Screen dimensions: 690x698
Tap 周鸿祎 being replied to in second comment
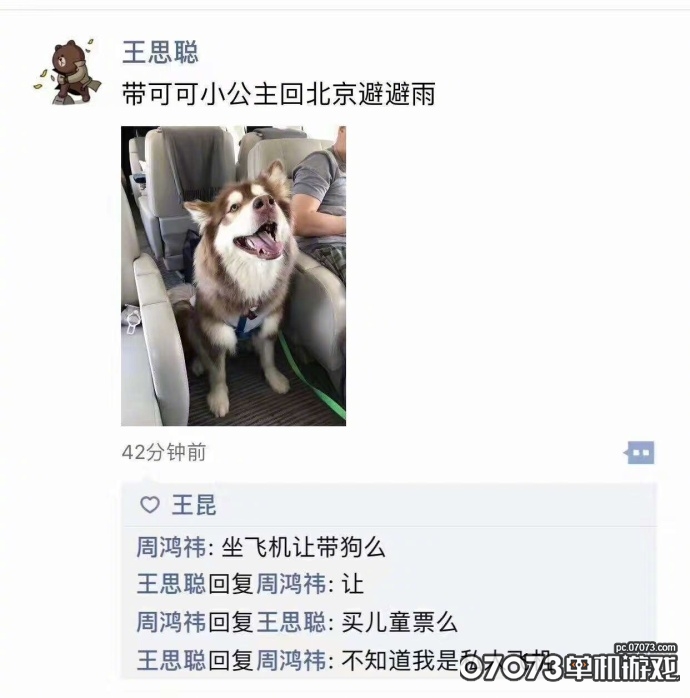click(291, 584)
